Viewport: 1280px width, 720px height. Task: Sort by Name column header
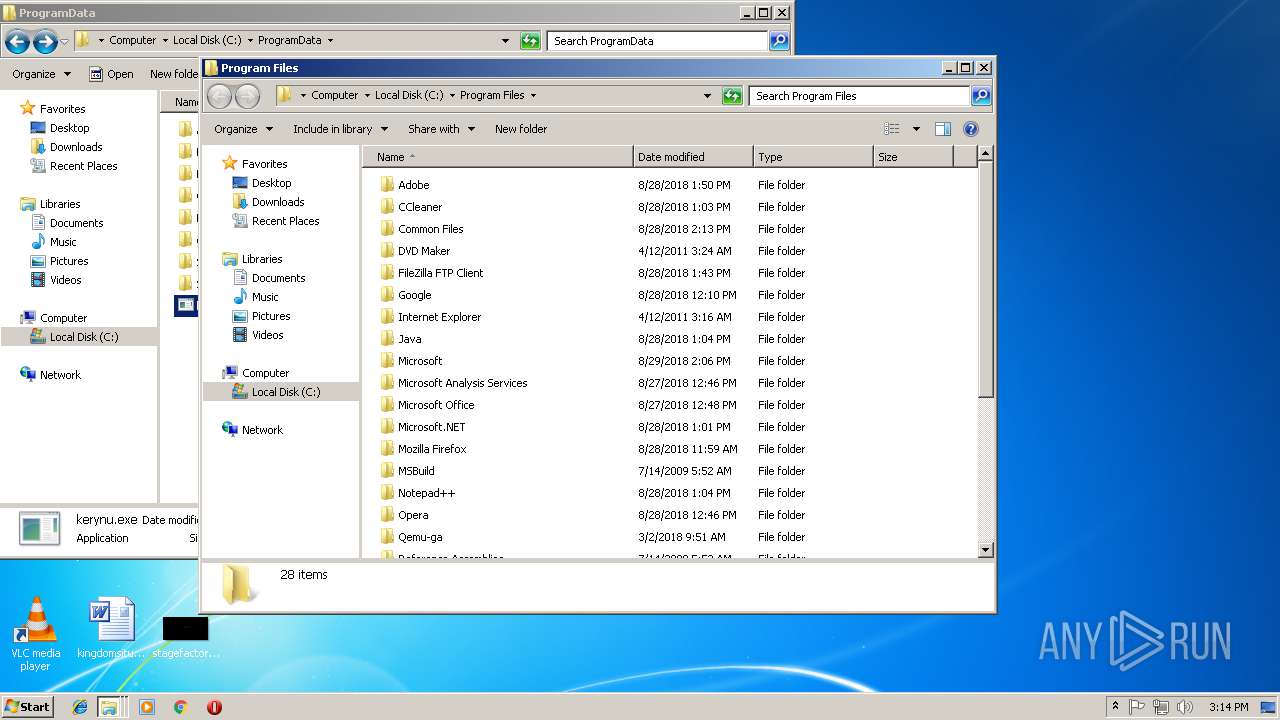[x=498, y=157]
